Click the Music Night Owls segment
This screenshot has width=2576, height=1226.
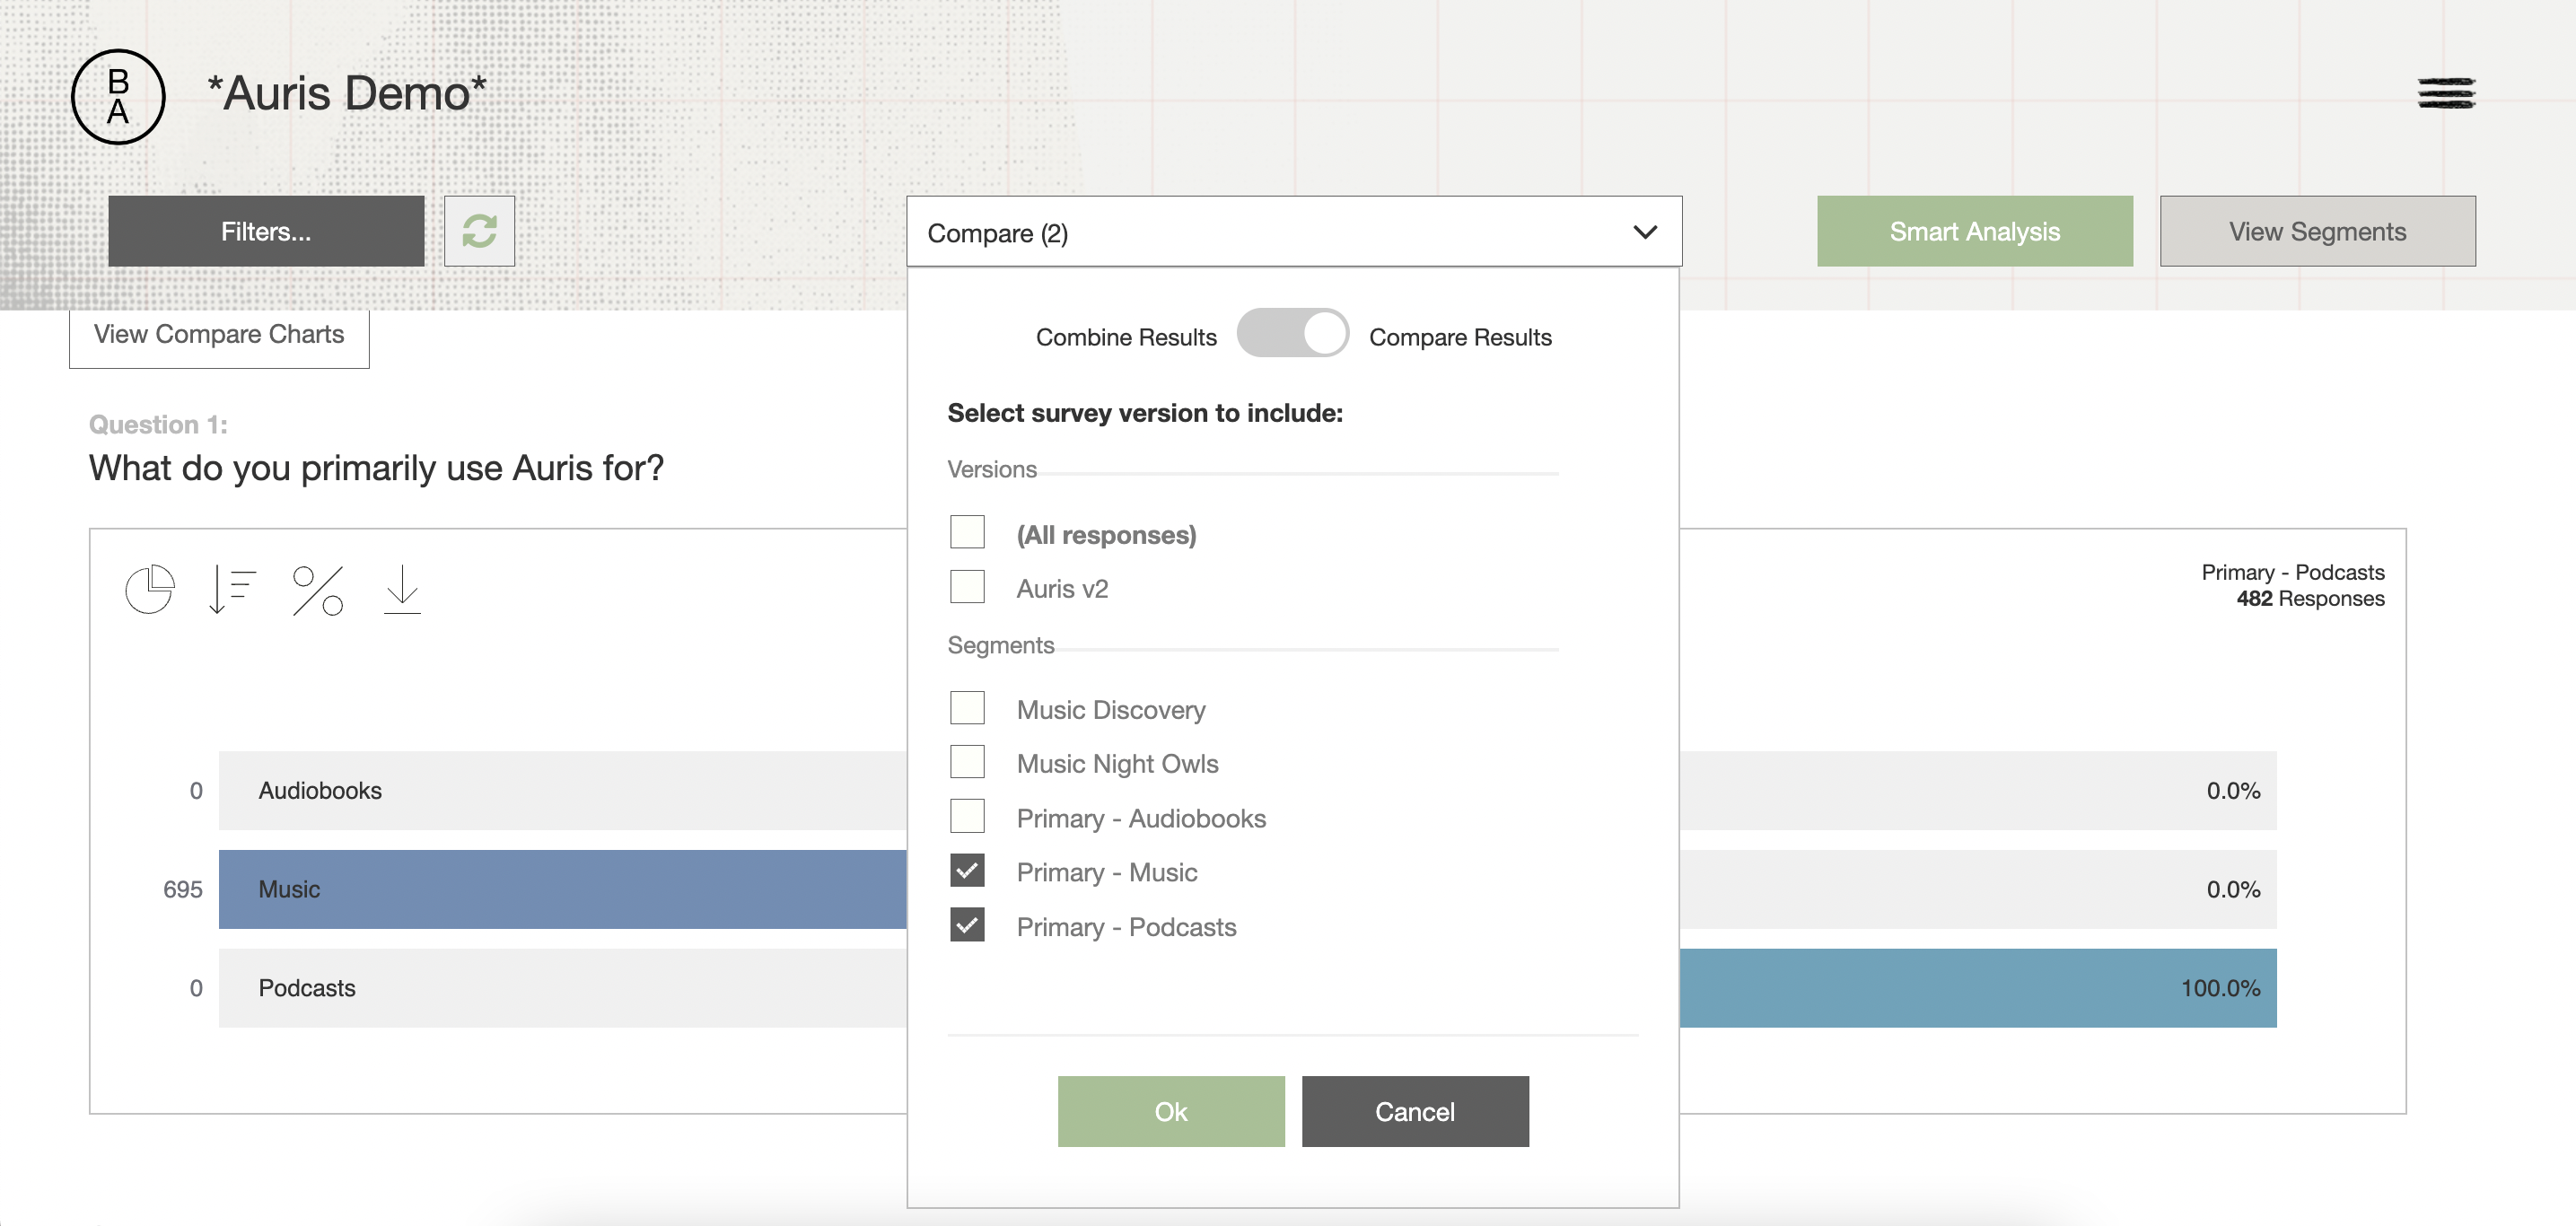pos(966,761)
